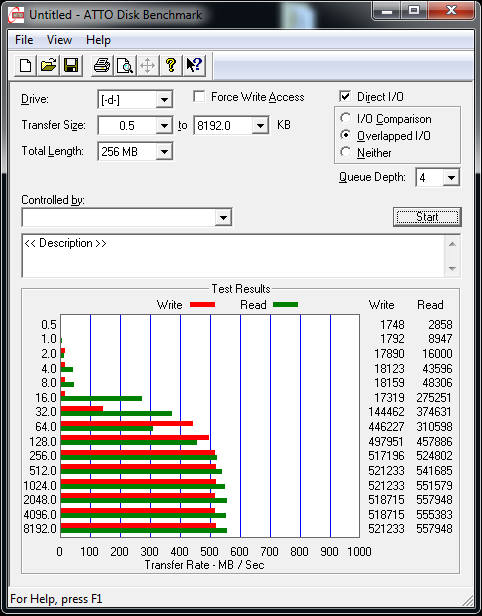This screenshot has height=616, width=482.
Task: Expand the Controlled by dropdown
Action: (x=223, y=217)
